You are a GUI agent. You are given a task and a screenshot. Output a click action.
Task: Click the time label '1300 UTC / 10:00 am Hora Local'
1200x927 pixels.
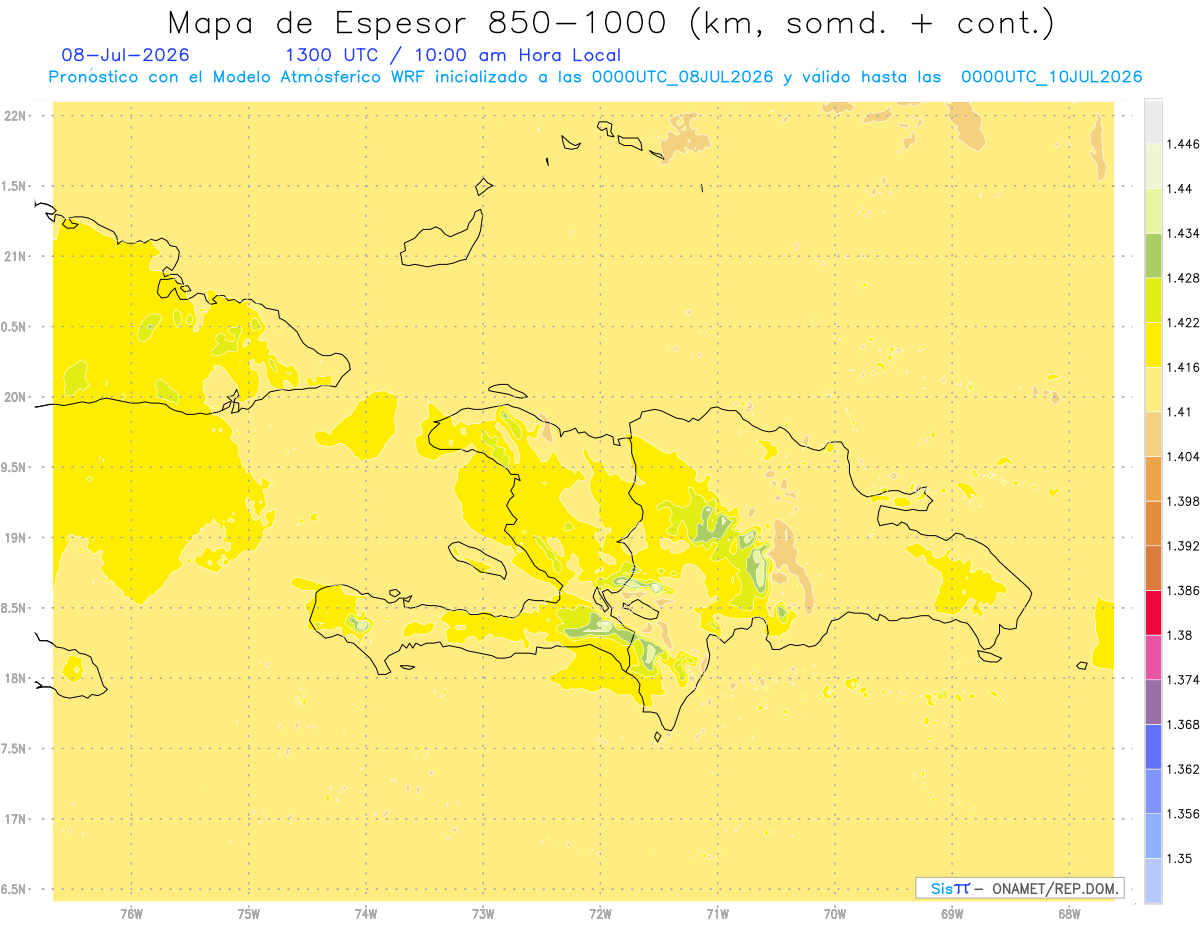[453, 56]
